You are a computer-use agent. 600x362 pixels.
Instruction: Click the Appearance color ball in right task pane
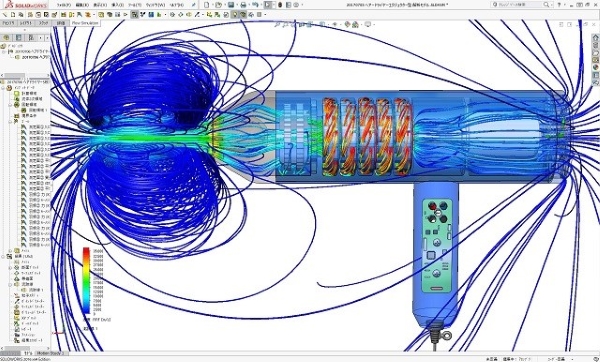pos(595,67)
